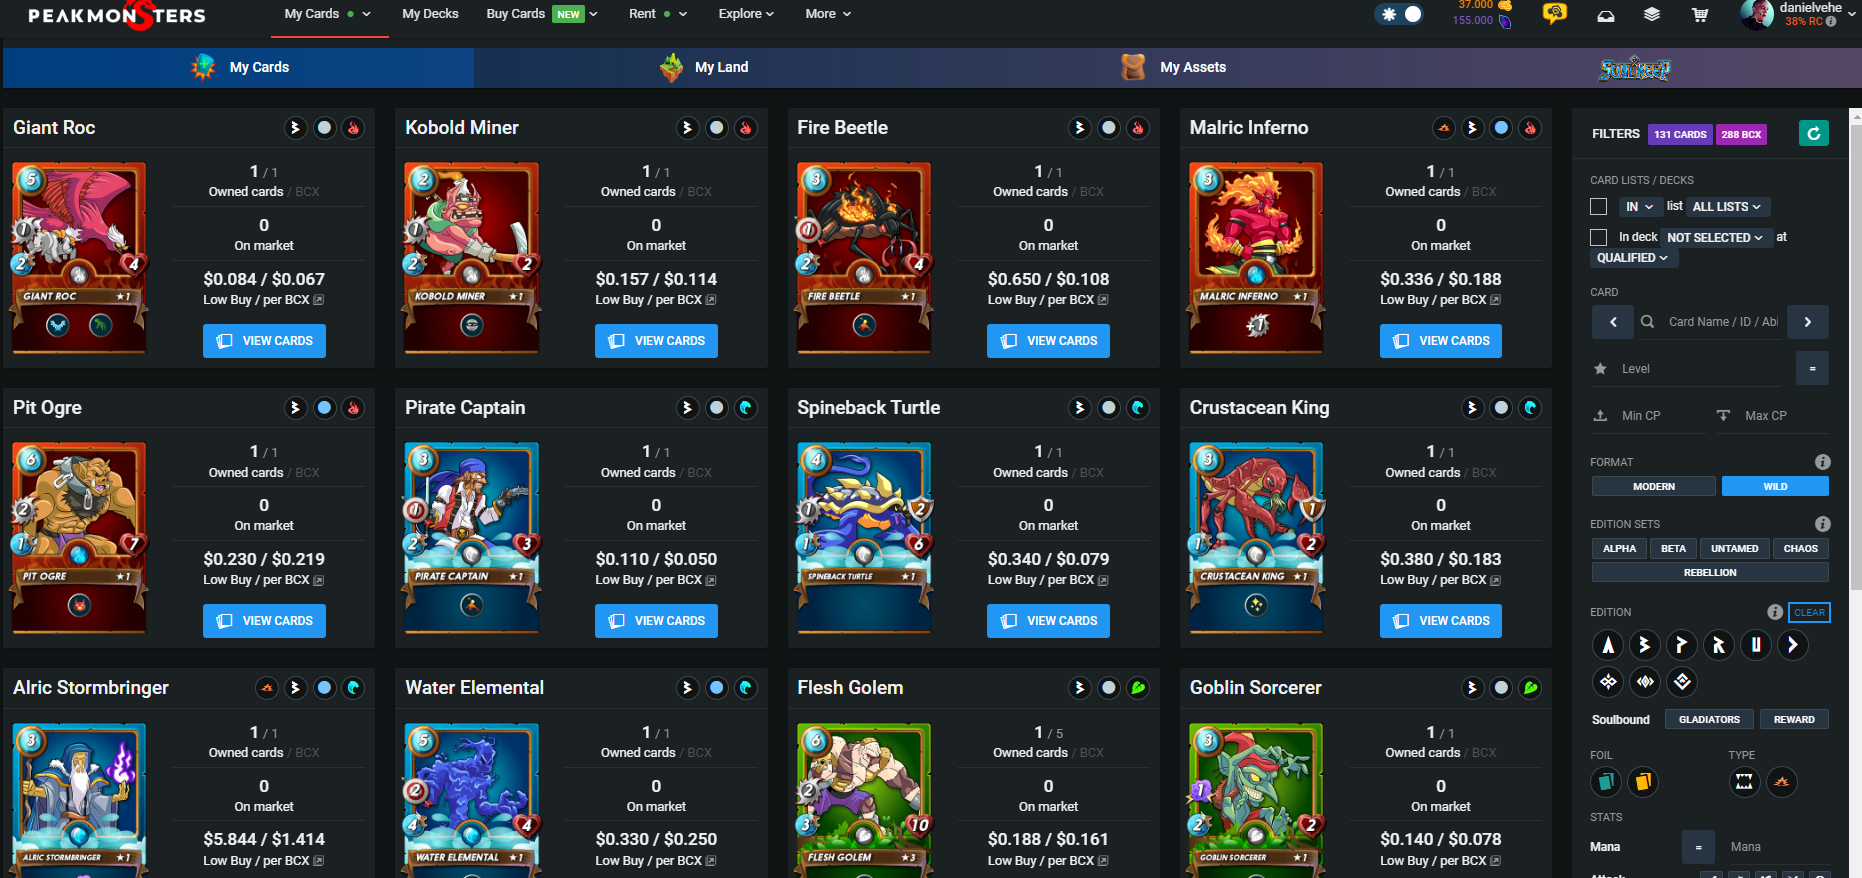Click info icon next to FORMAT
The image size is (1862, 878).
pos(1823,462)
